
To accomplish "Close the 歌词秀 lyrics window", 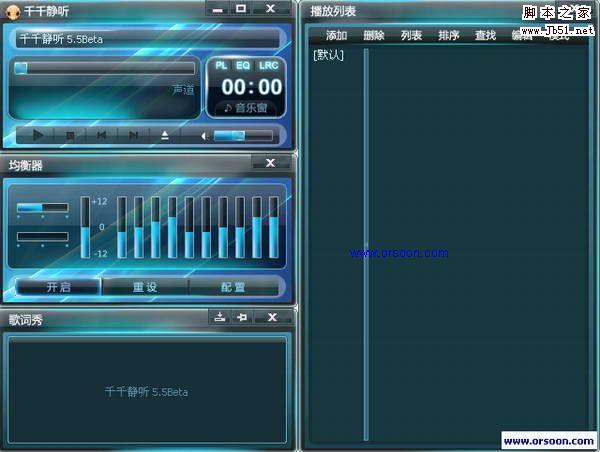I will [272, 317].
